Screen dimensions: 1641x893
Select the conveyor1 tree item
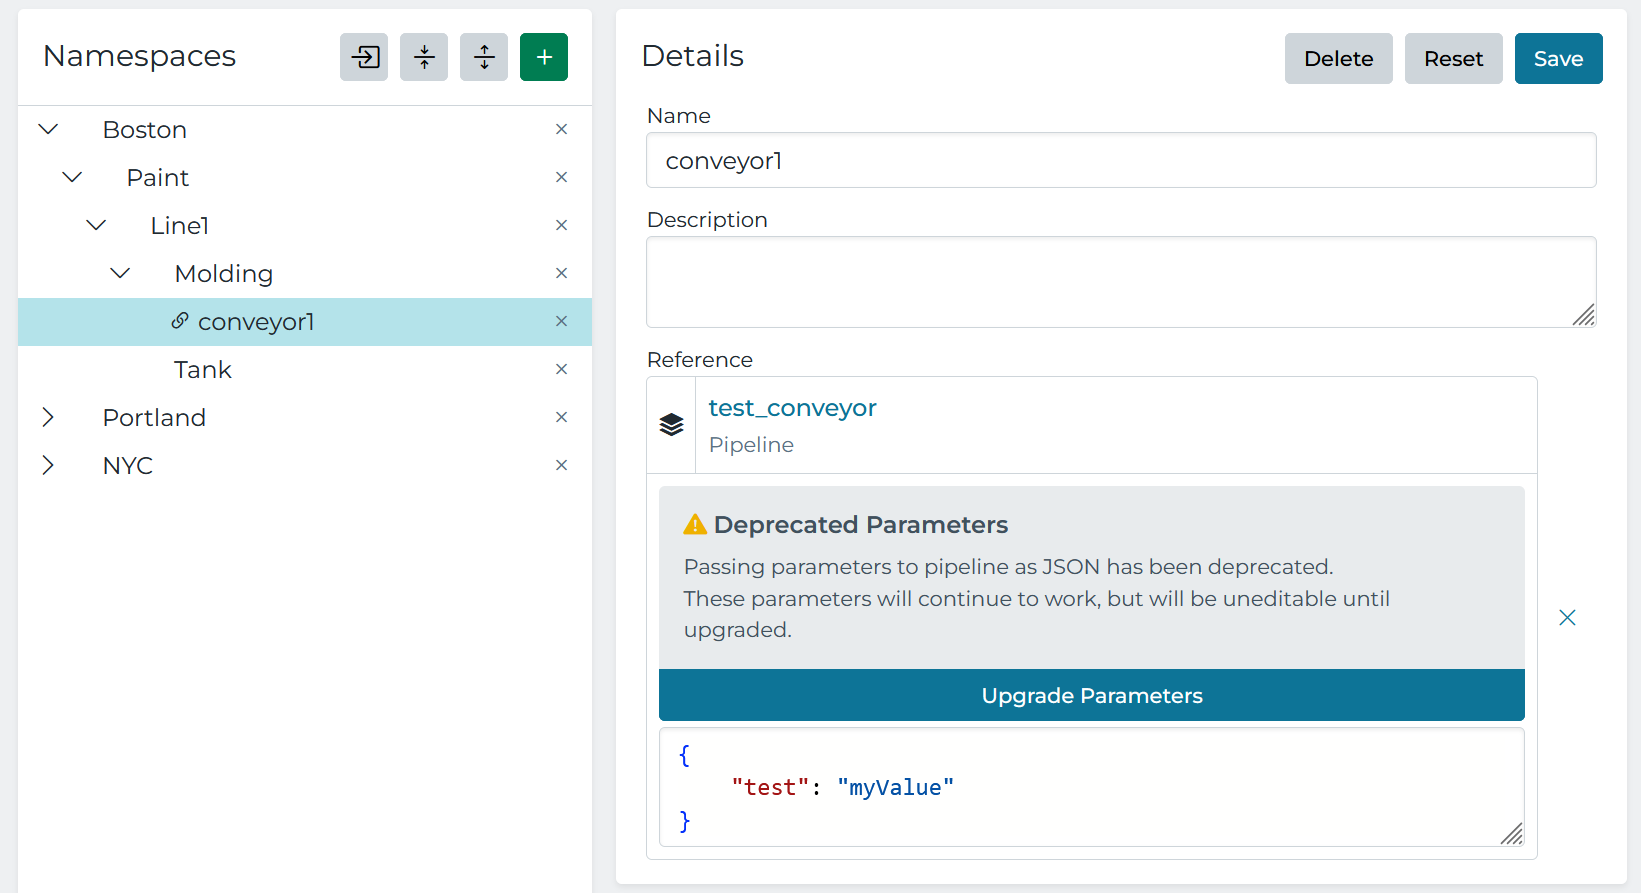305,322
